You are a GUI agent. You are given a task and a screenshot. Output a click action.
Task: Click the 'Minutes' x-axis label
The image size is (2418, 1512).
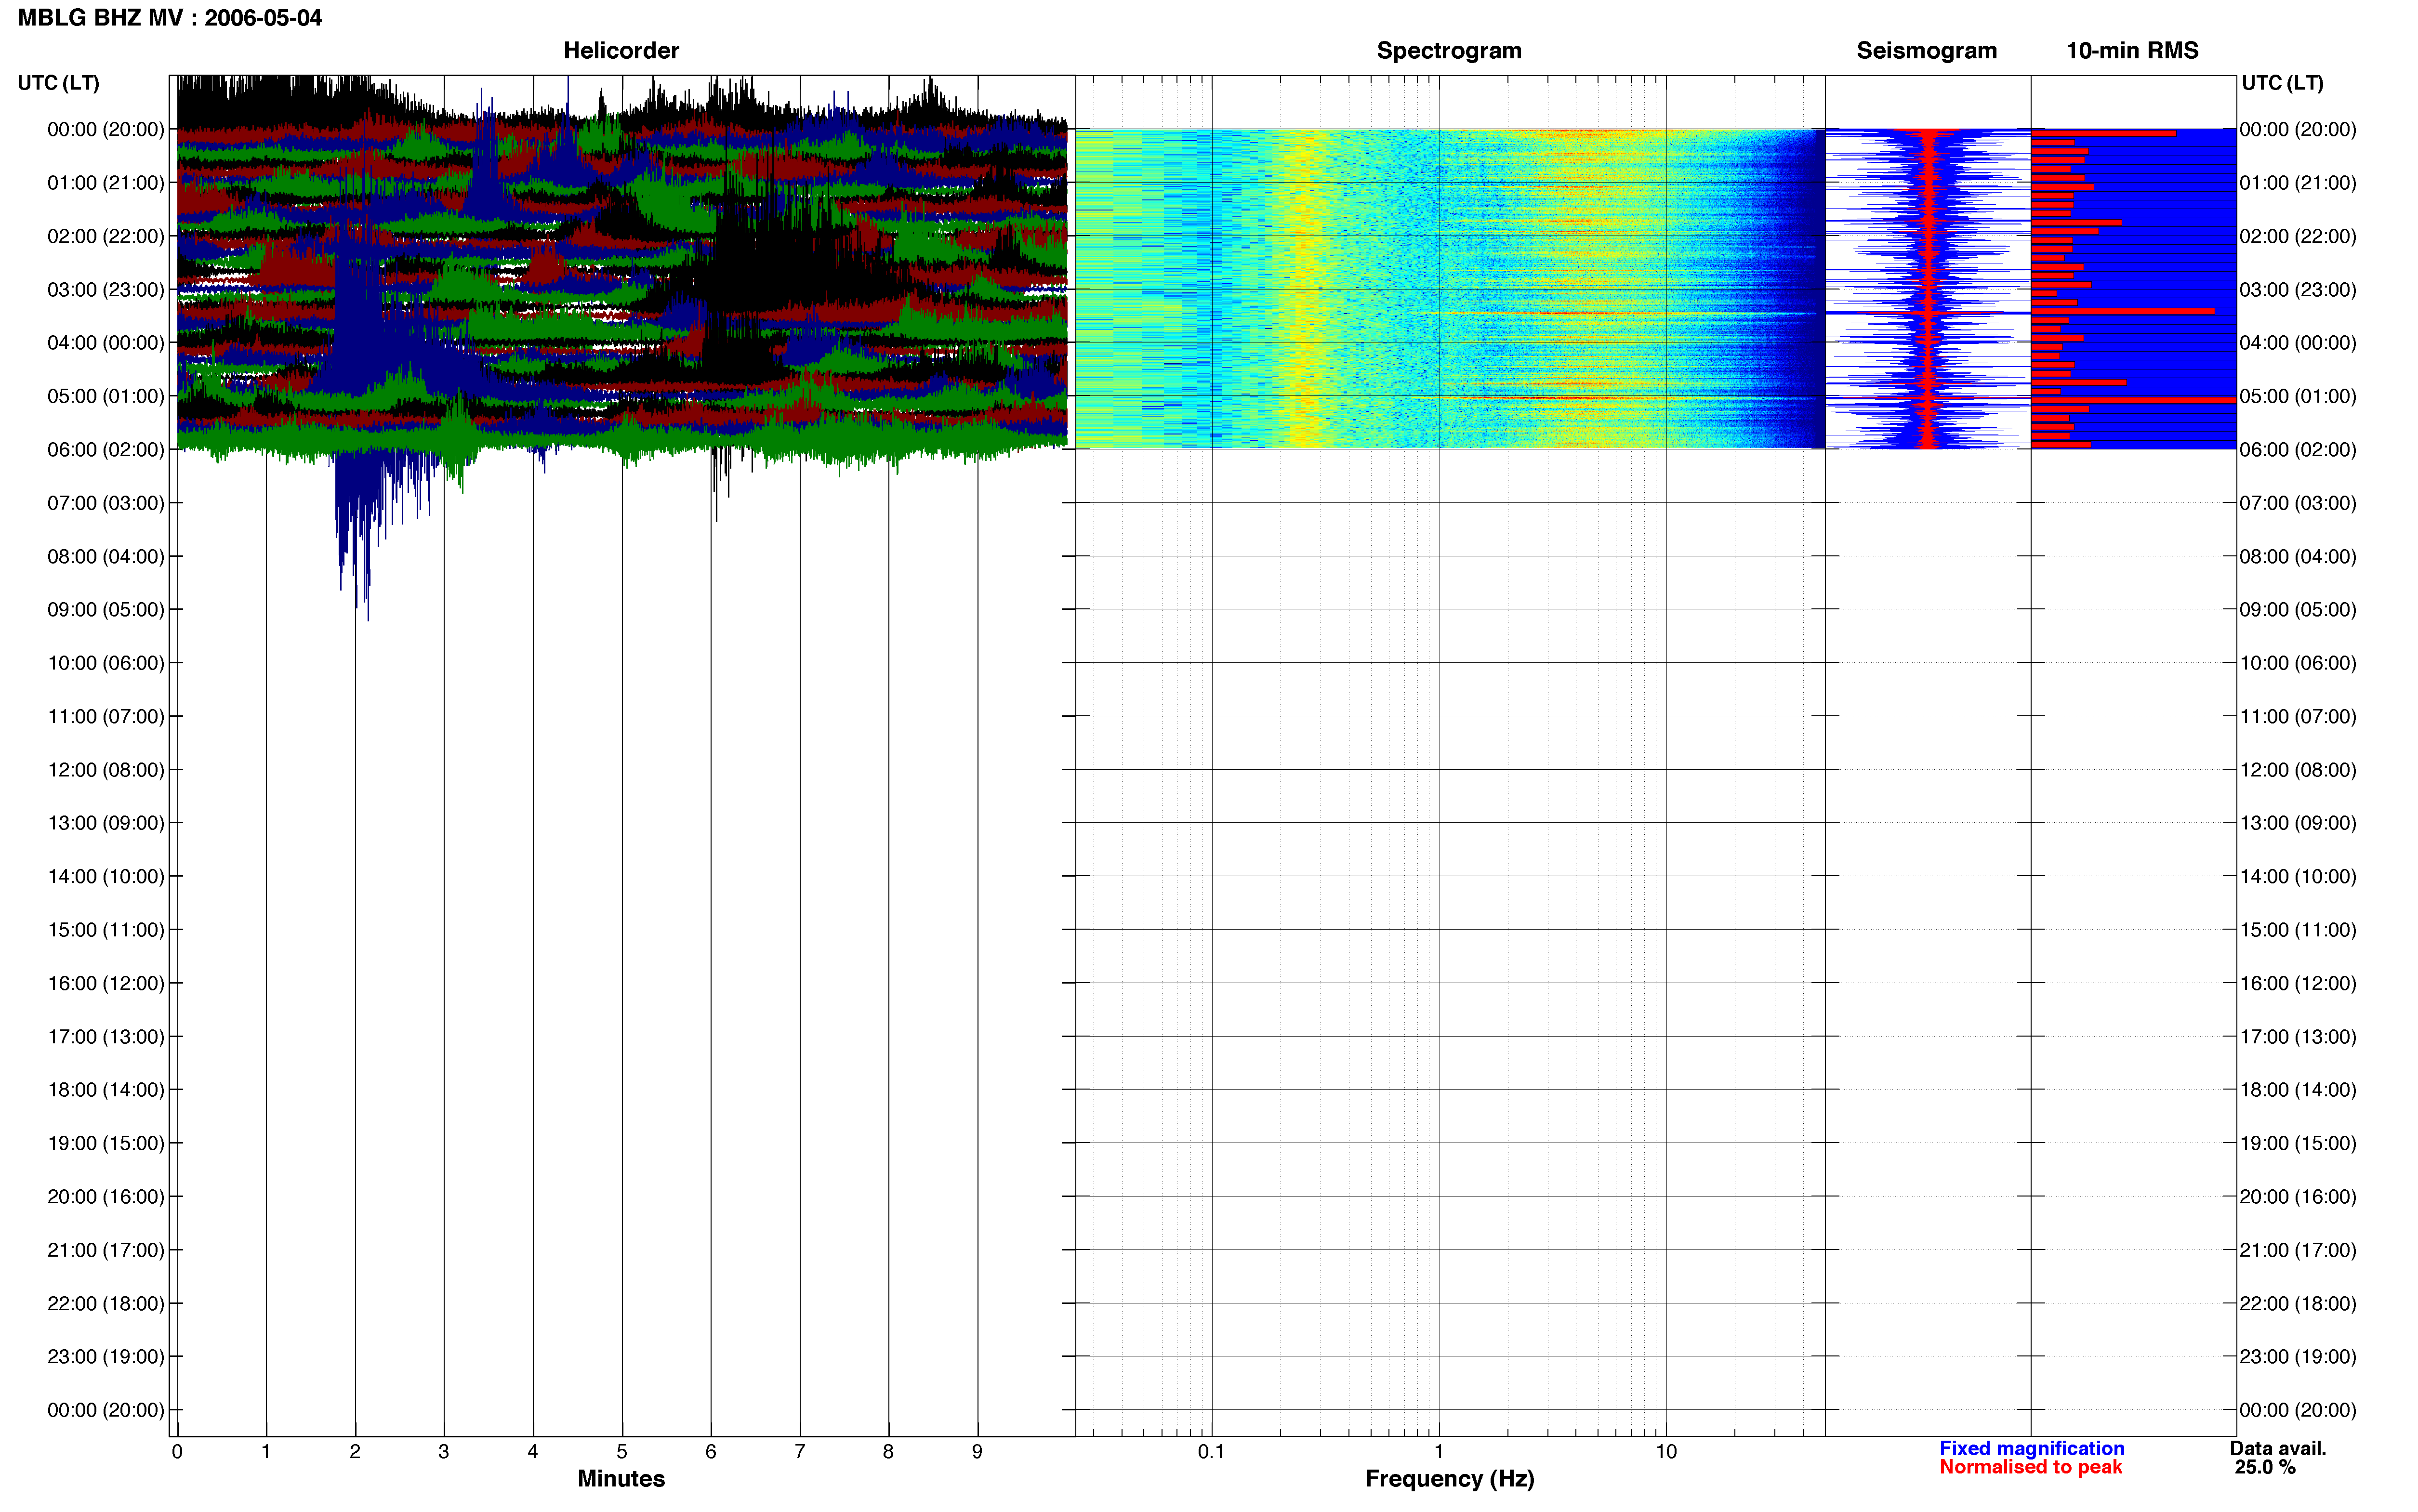pyautogui.click(x=621, y=1478)
